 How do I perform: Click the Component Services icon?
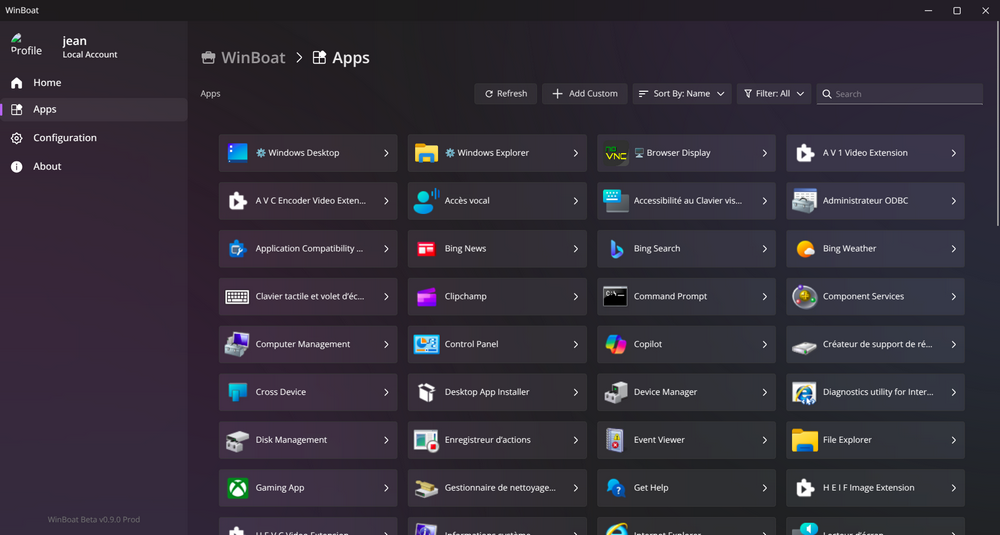point(805,297)
